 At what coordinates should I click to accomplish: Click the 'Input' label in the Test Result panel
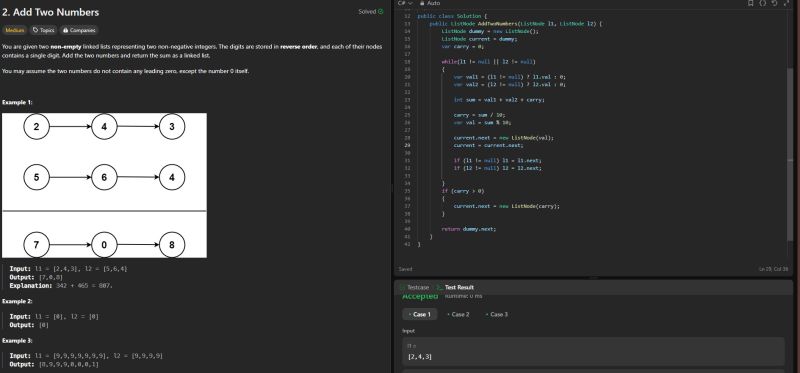point(408,331)
